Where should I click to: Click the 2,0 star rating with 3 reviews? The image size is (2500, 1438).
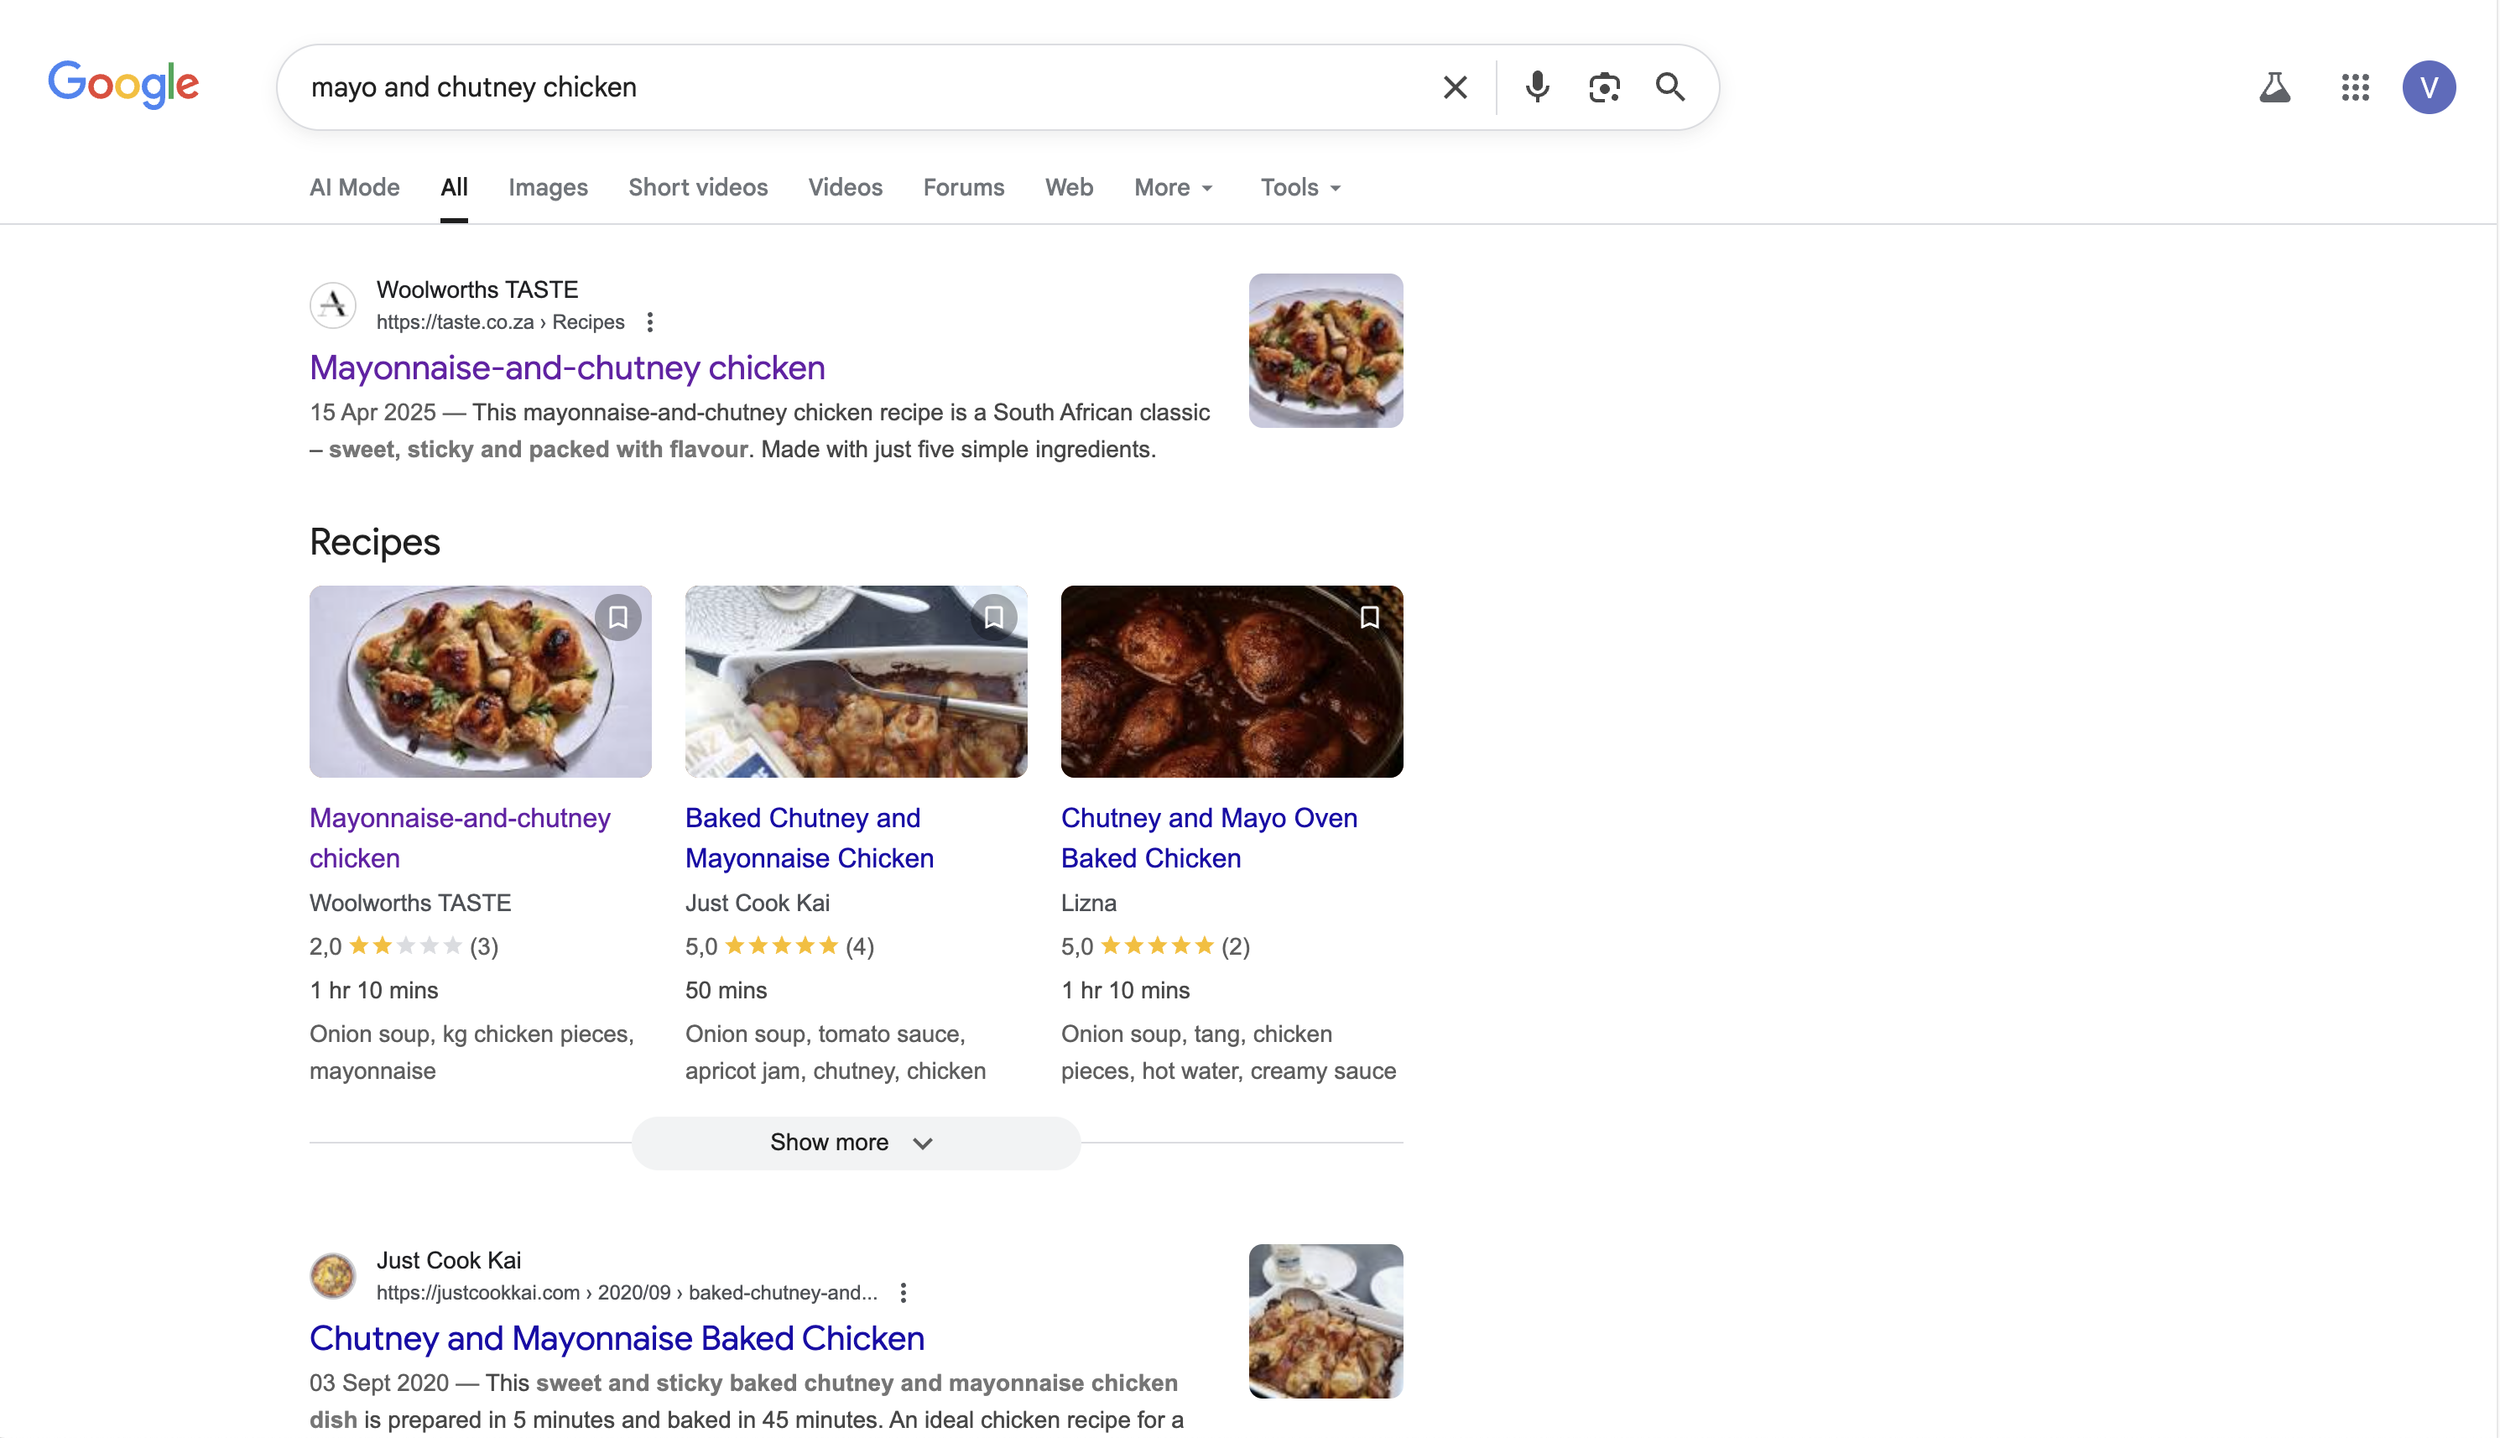tap(404, 946)
